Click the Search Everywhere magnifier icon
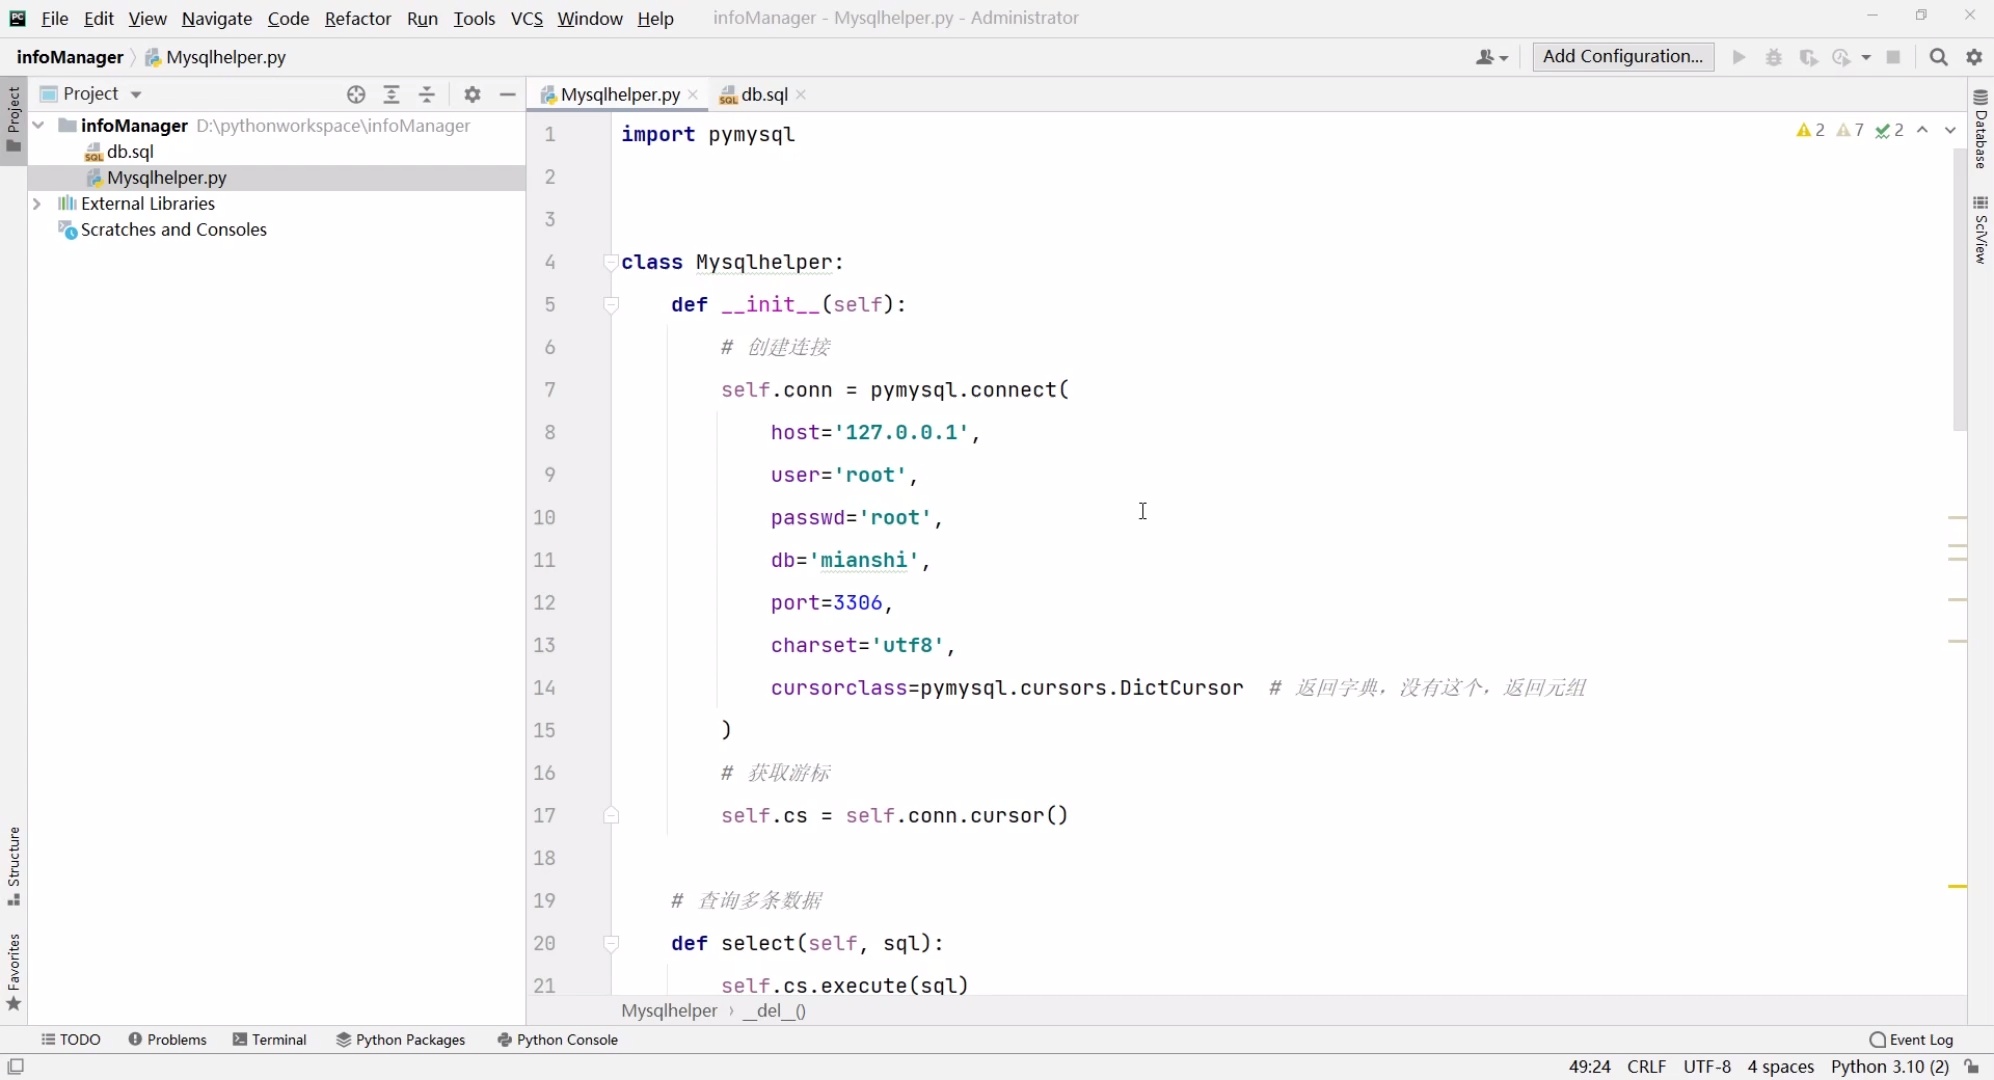This screenshot has height=1080, width=1994. [x=1938, y=57]
